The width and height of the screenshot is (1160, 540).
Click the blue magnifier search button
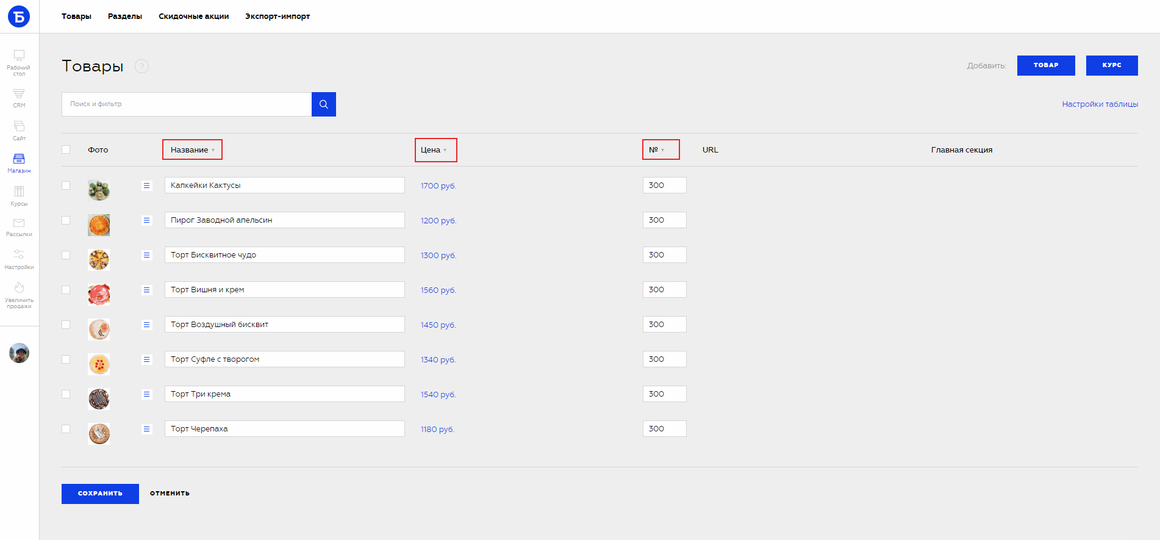coord(324,104)
